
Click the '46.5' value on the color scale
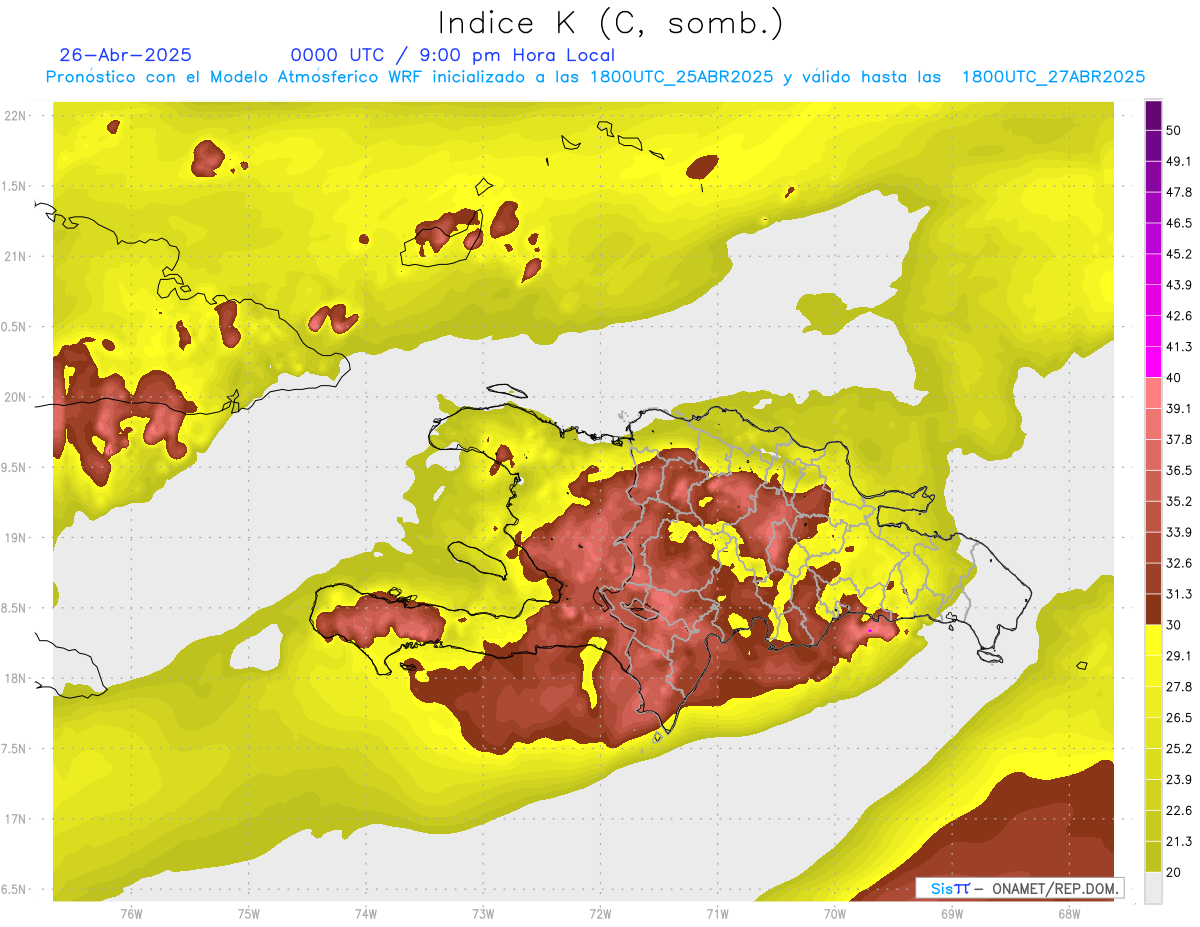(1179, 223)
